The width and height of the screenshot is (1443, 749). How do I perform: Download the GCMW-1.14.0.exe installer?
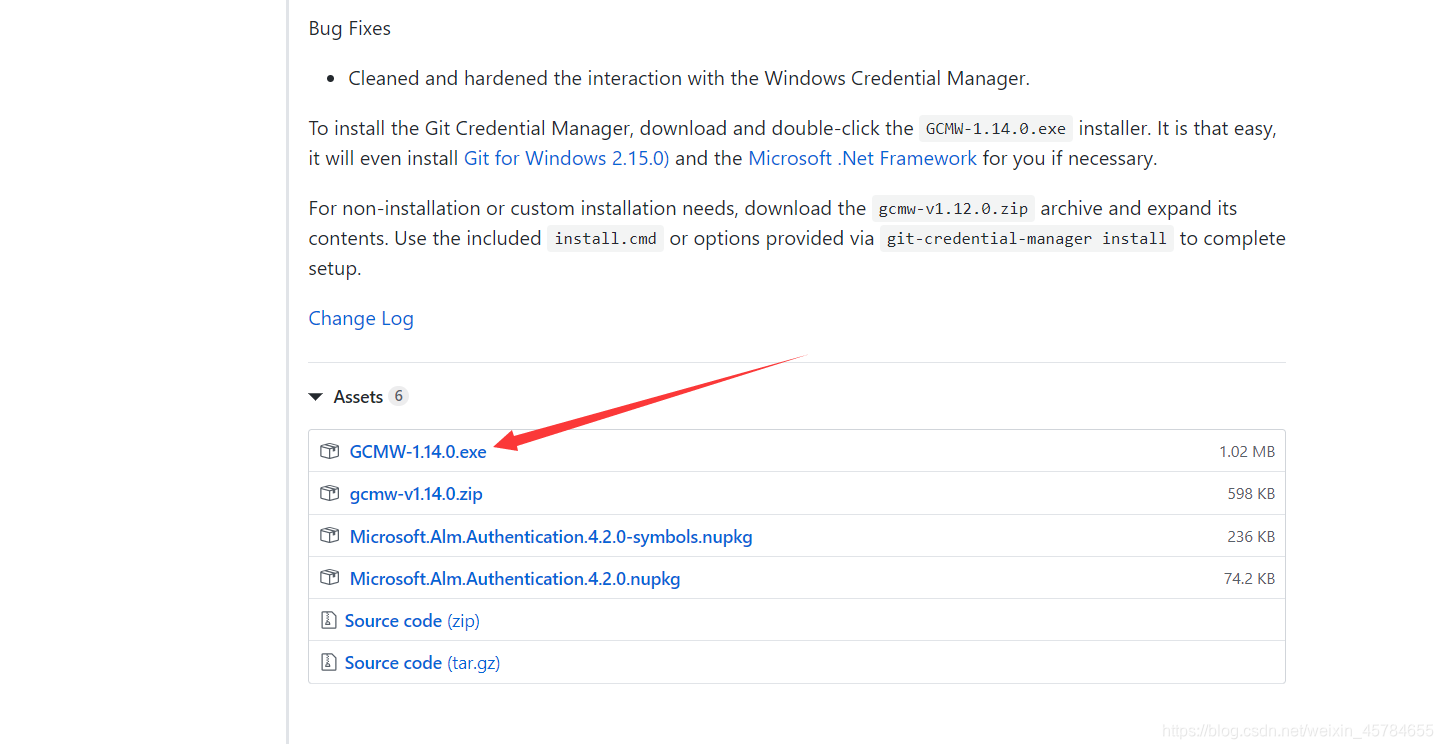tap(418, 451)
